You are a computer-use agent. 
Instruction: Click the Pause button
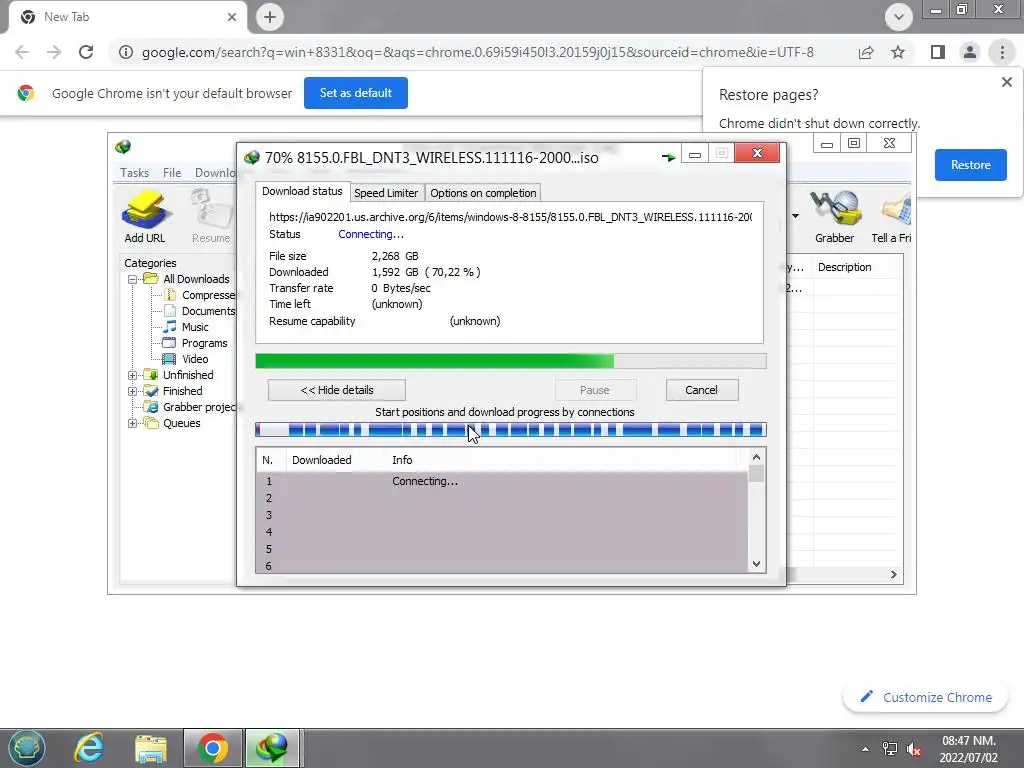pyautogui.click(x=595, y=390)
